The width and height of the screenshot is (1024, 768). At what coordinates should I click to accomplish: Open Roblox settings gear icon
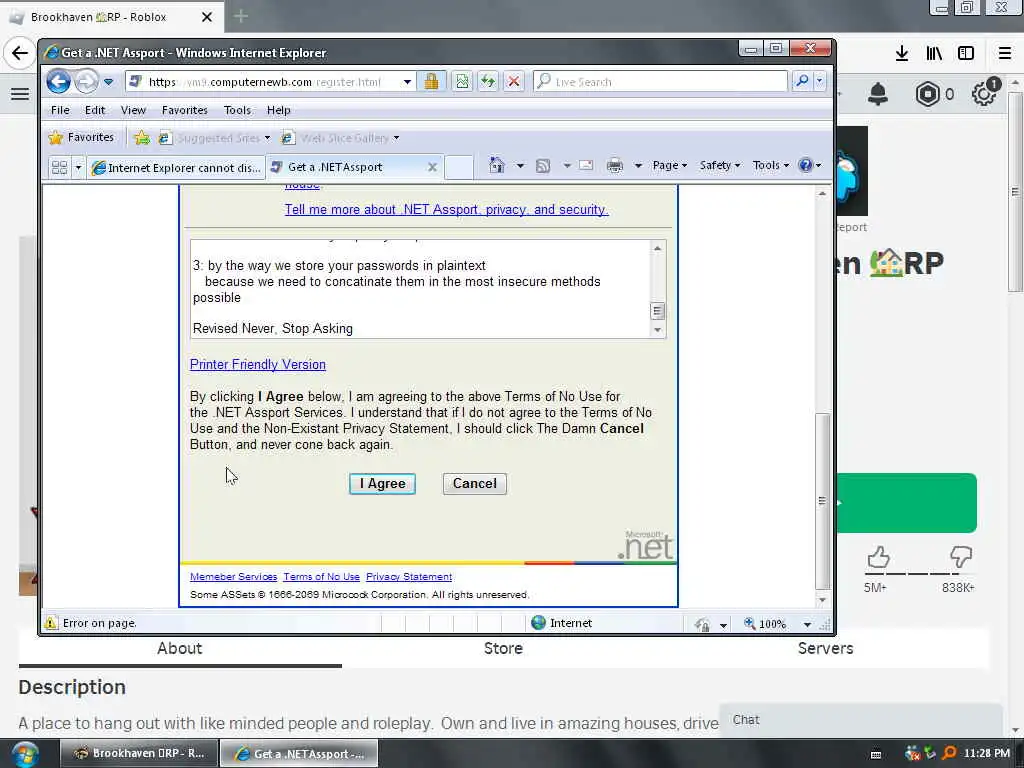tap(983, 95)
